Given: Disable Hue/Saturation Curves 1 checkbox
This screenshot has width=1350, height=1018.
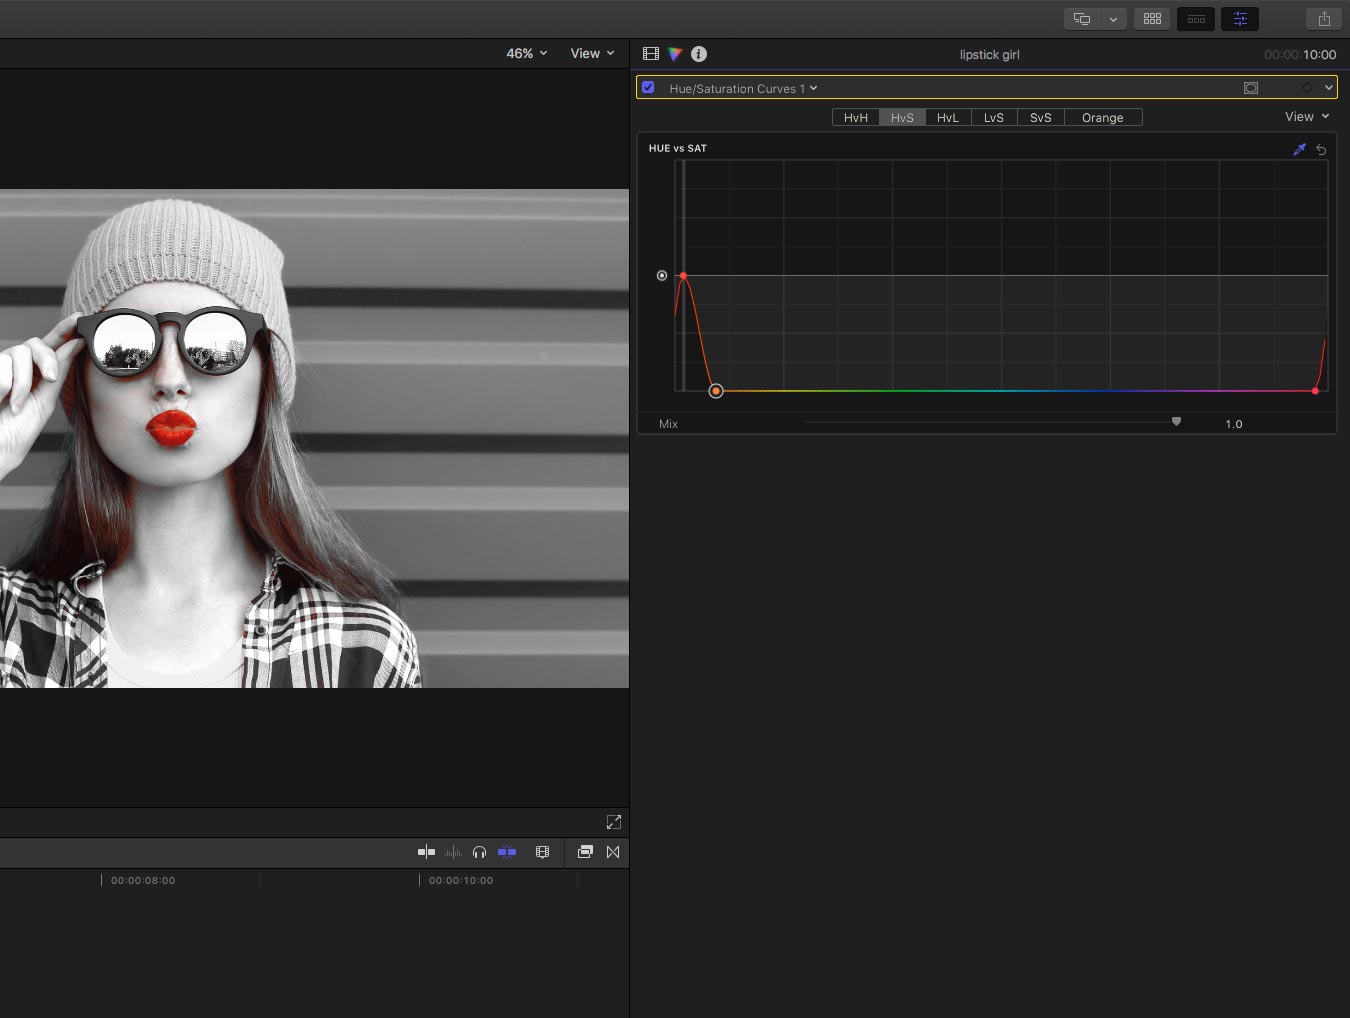Looking at the screenshot, I should tap(648, 88).
